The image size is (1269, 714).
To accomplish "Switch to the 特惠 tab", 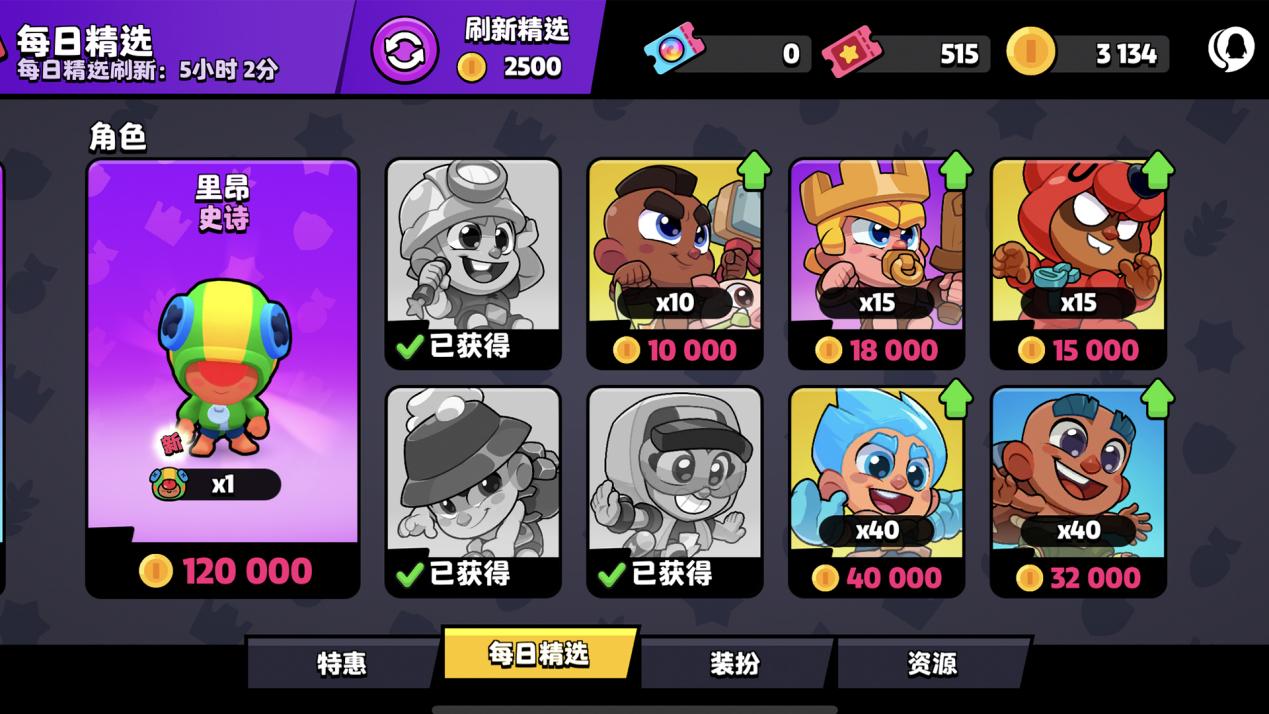I will pos(342,663).
